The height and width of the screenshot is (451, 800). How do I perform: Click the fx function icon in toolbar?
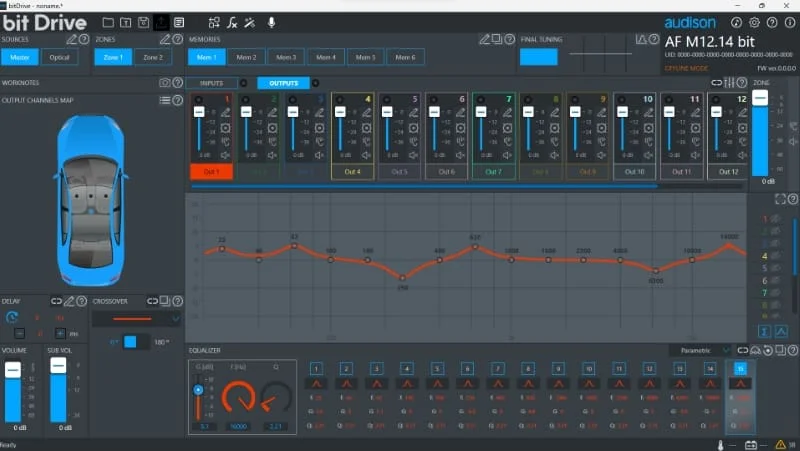pyautogui.click(x=232, y=22)
